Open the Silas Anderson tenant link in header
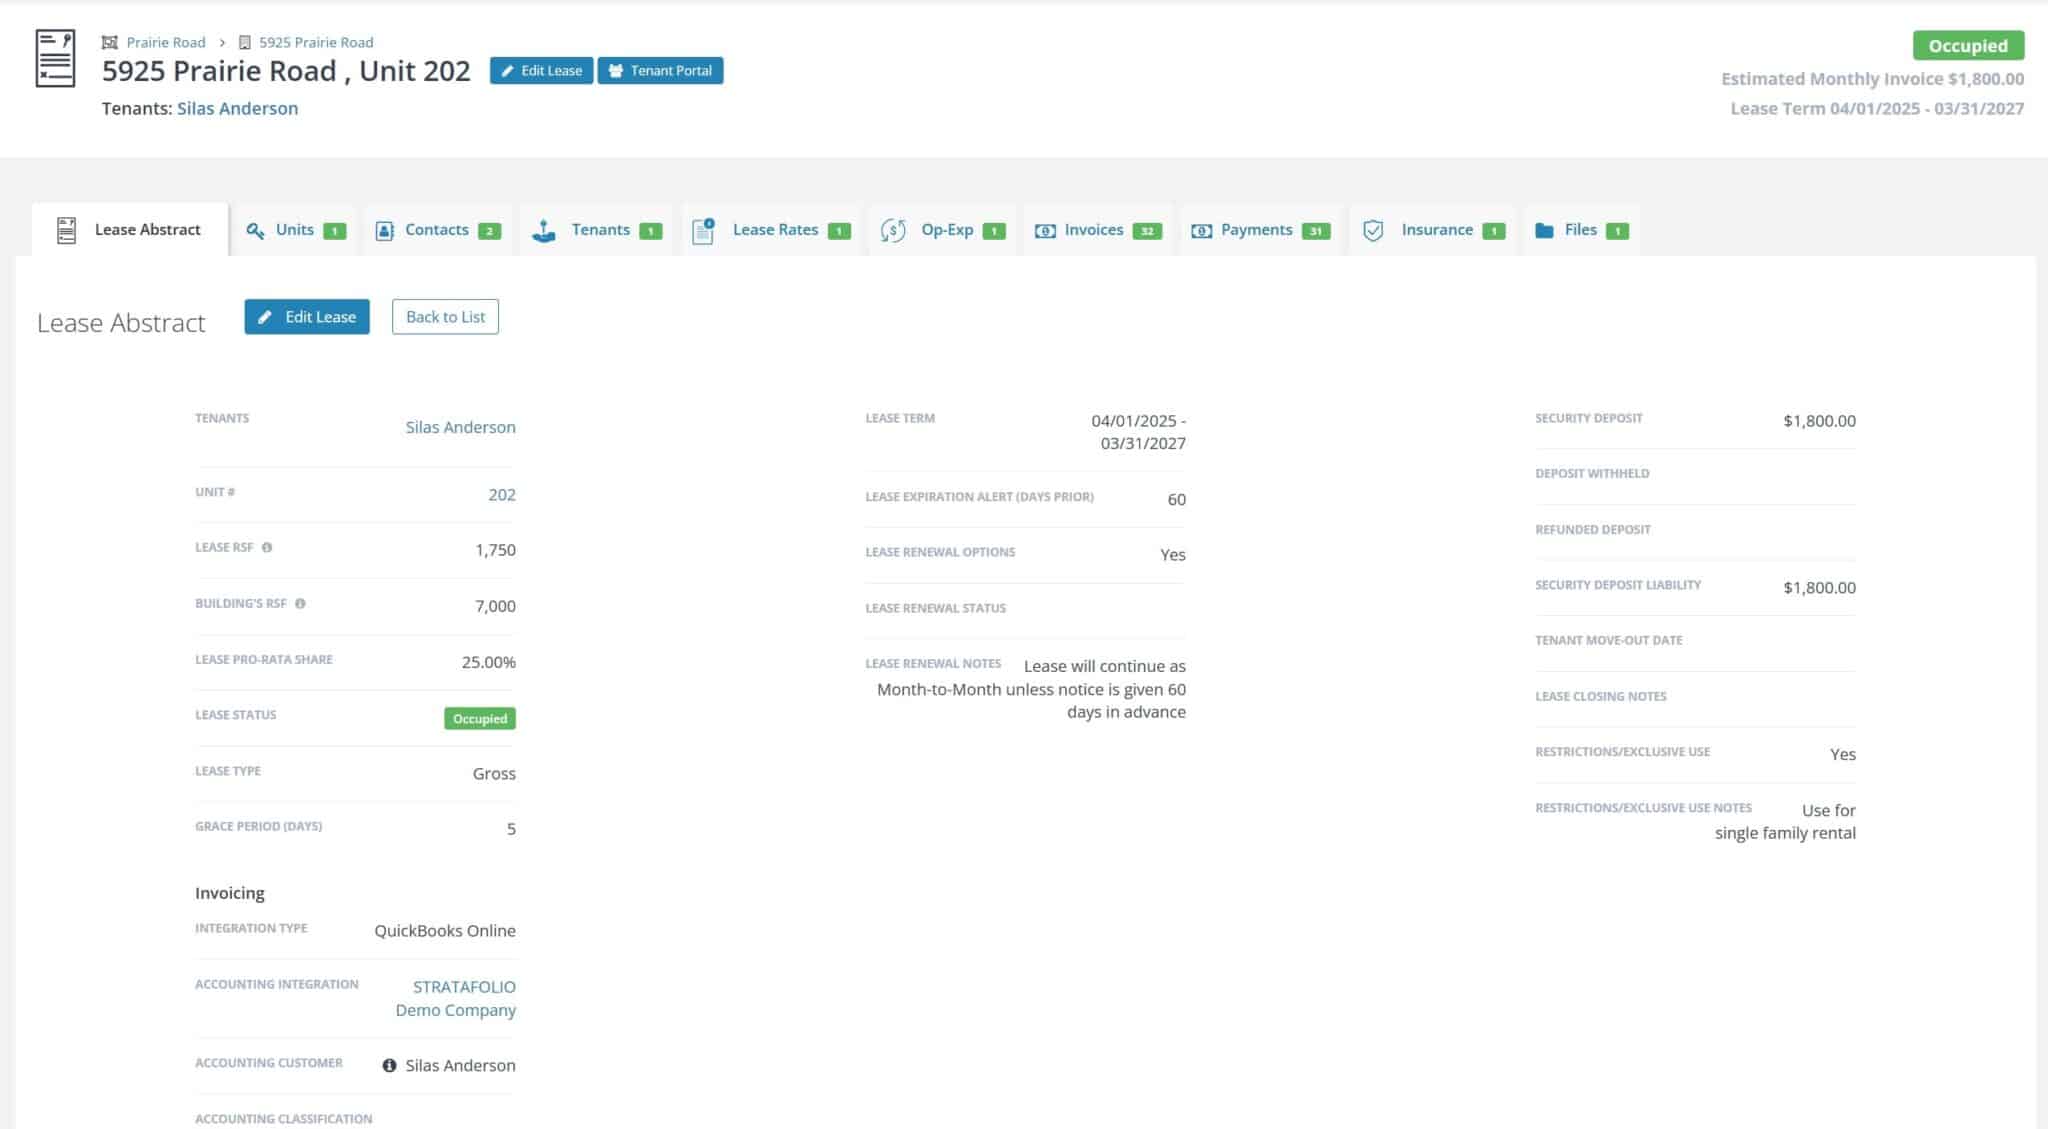Screen dimensions: 2048x1129 pyautogui.click(x=237, y=108)
